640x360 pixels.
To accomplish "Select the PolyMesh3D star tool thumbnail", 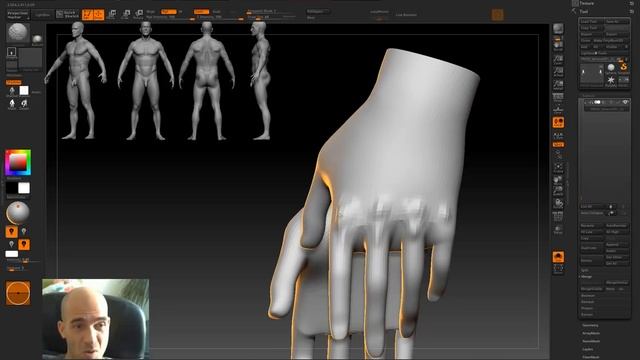I will (611, 81).
